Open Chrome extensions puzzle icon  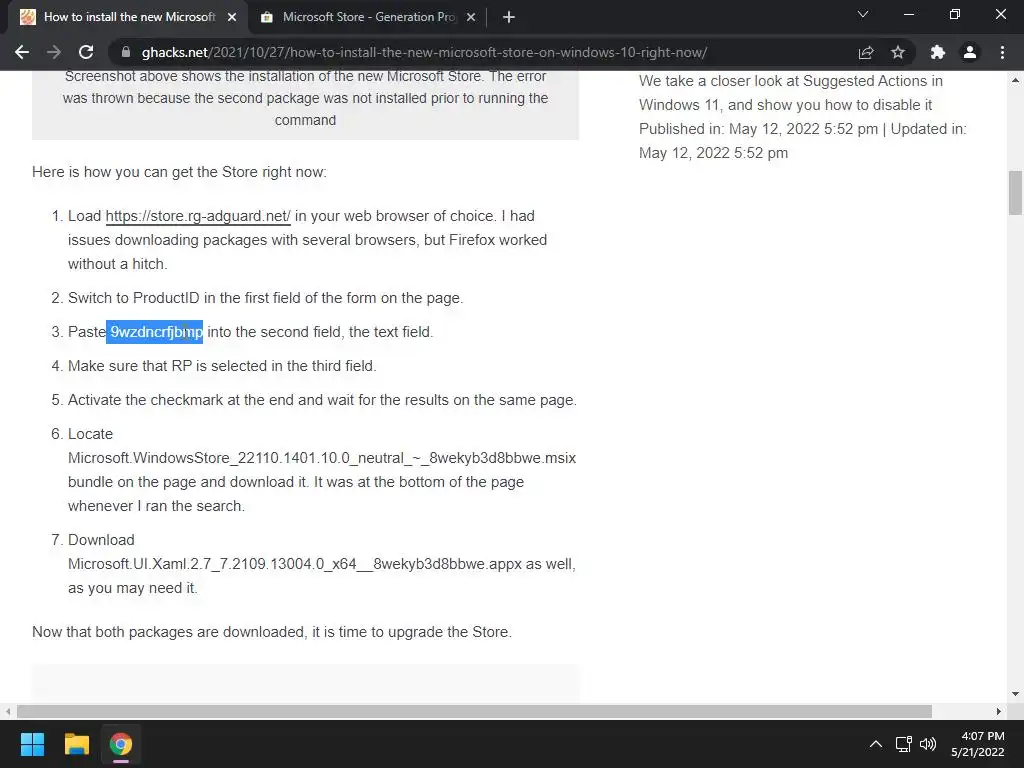[938, 52]
